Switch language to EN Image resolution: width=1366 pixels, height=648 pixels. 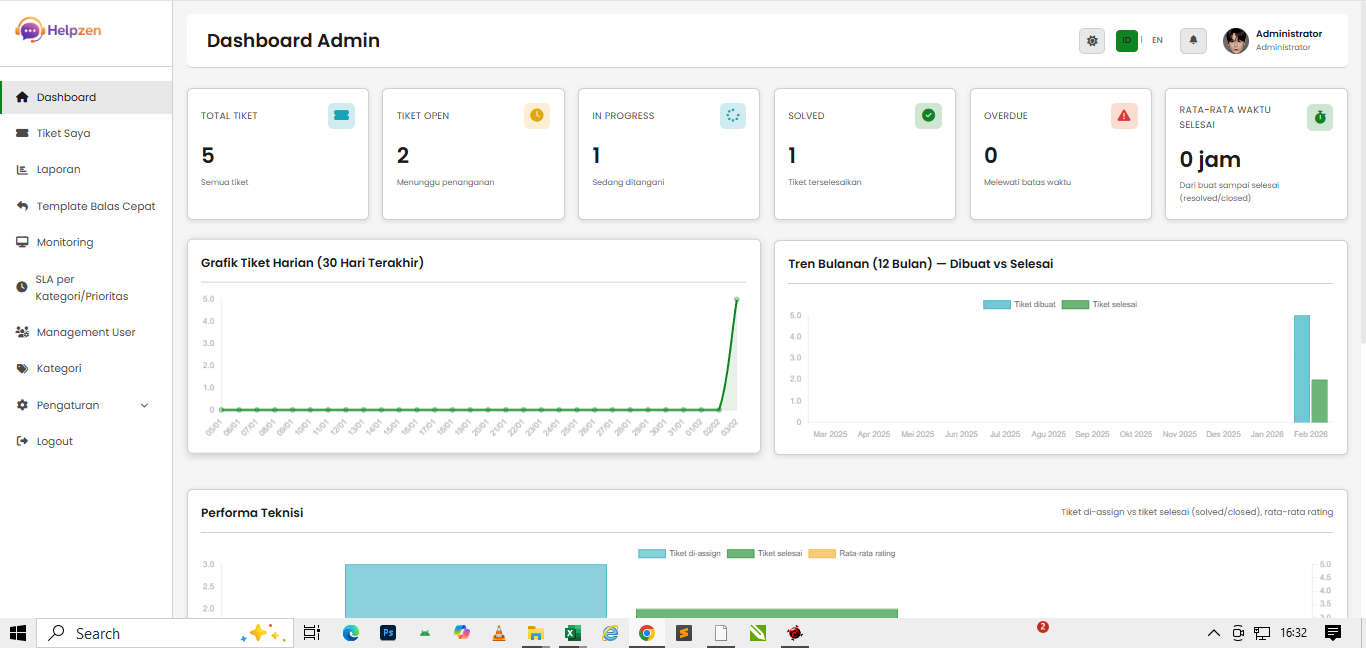(x=1157, y=40)
